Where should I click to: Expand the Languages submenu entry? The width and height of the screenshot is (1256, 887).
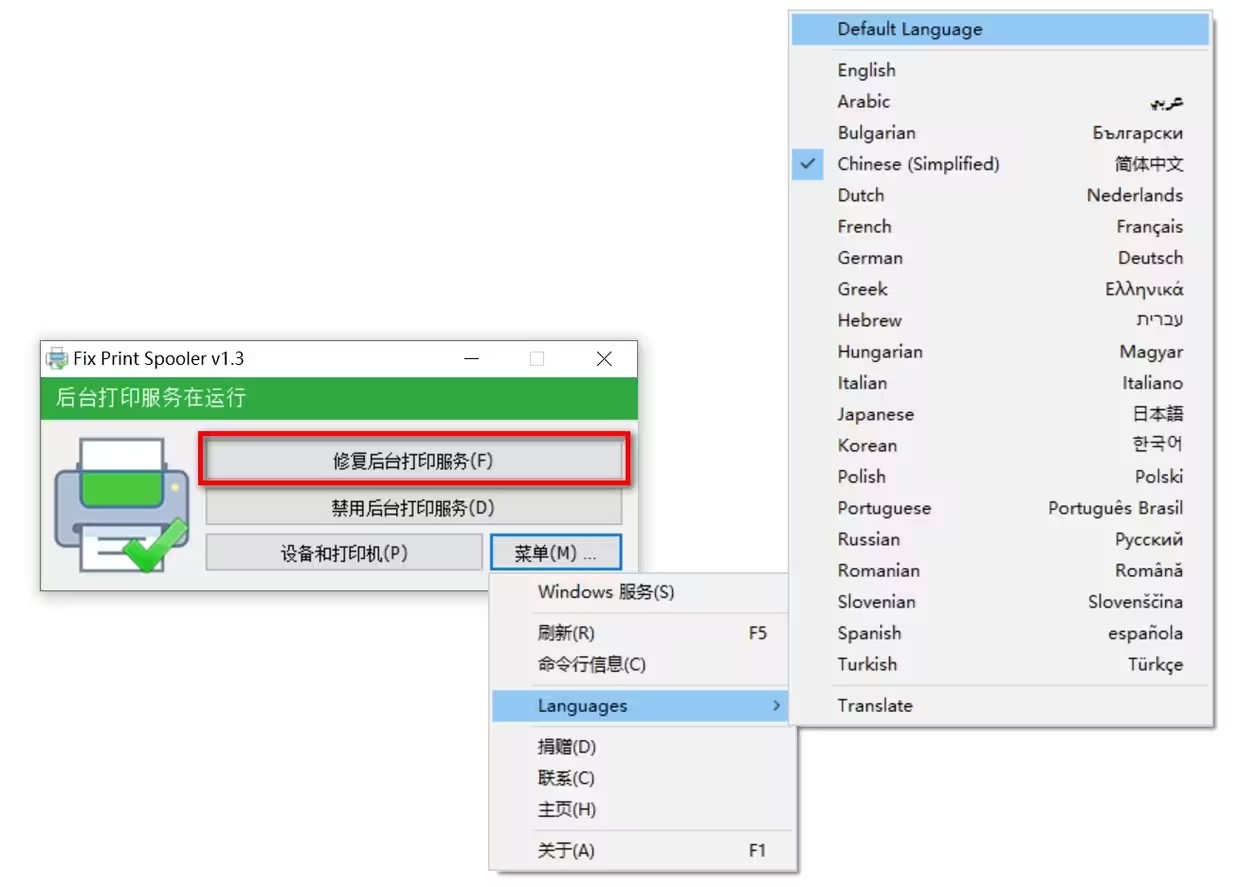click(640, 706)
